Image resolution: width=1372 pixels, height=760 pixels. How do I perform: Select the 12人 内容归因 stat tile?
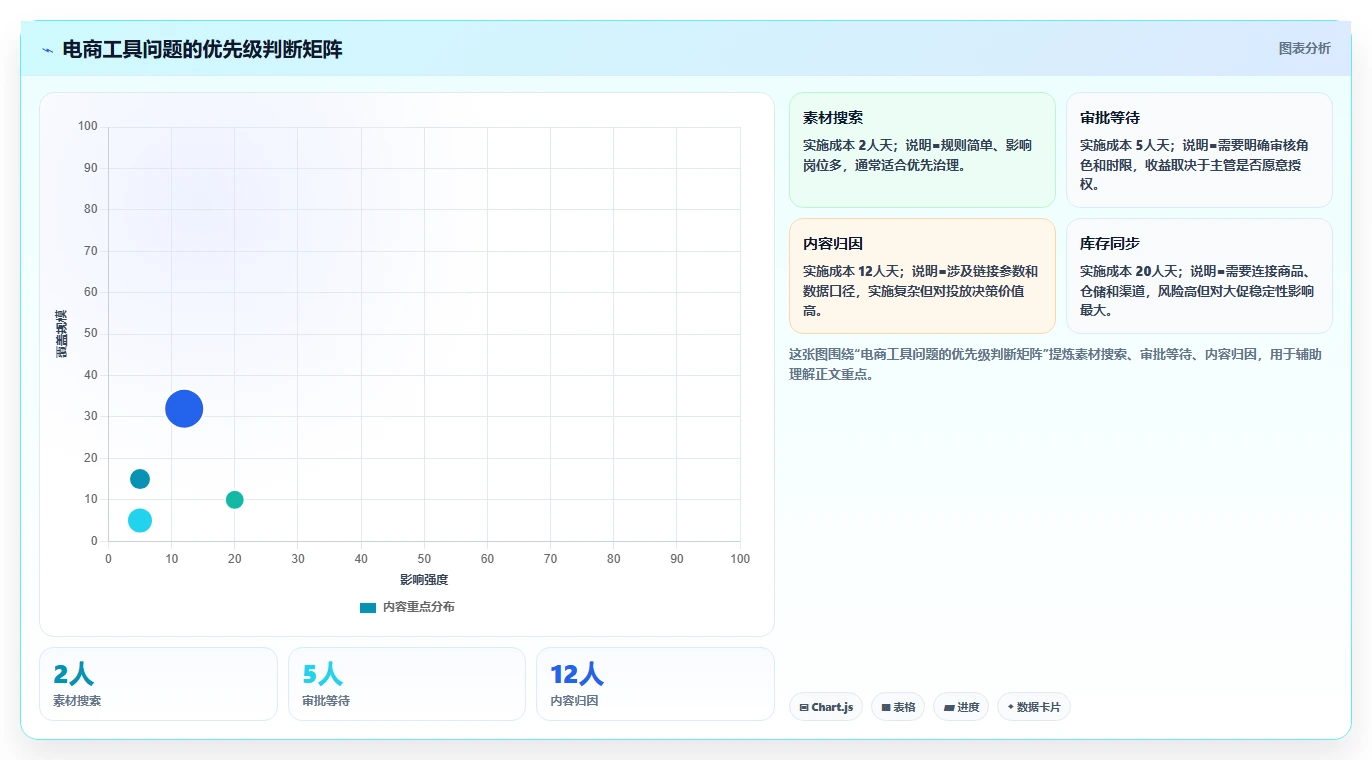pos(655,684)
